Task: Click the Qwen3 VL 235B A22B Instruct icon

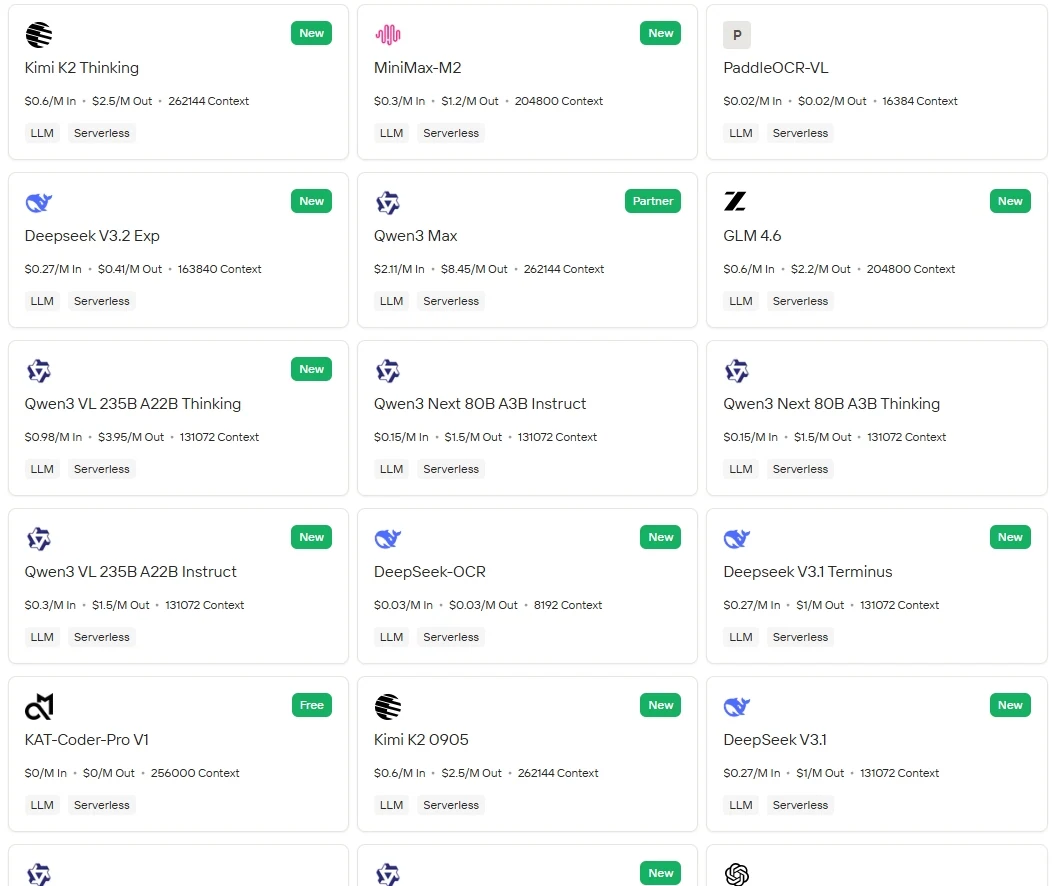Action: (x=38, y=538)
